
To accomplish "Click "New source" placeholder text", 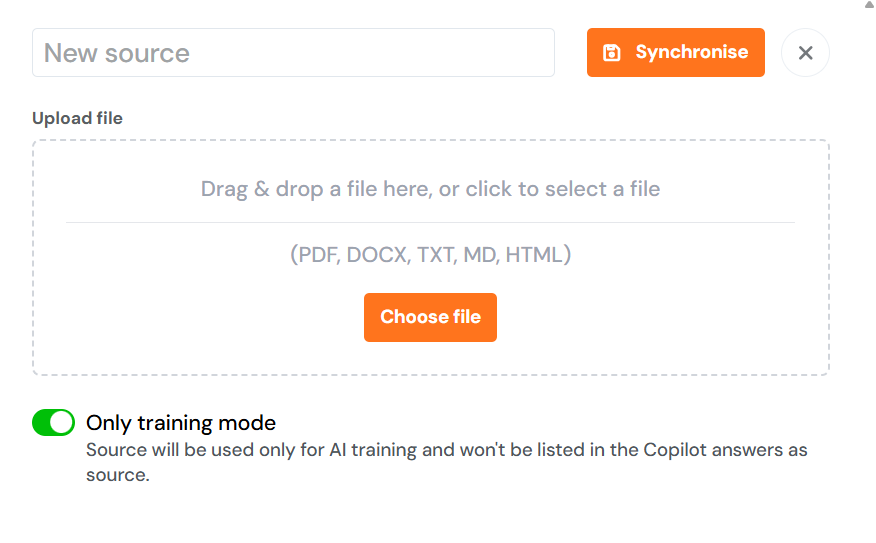I will (x=117, y=53).
